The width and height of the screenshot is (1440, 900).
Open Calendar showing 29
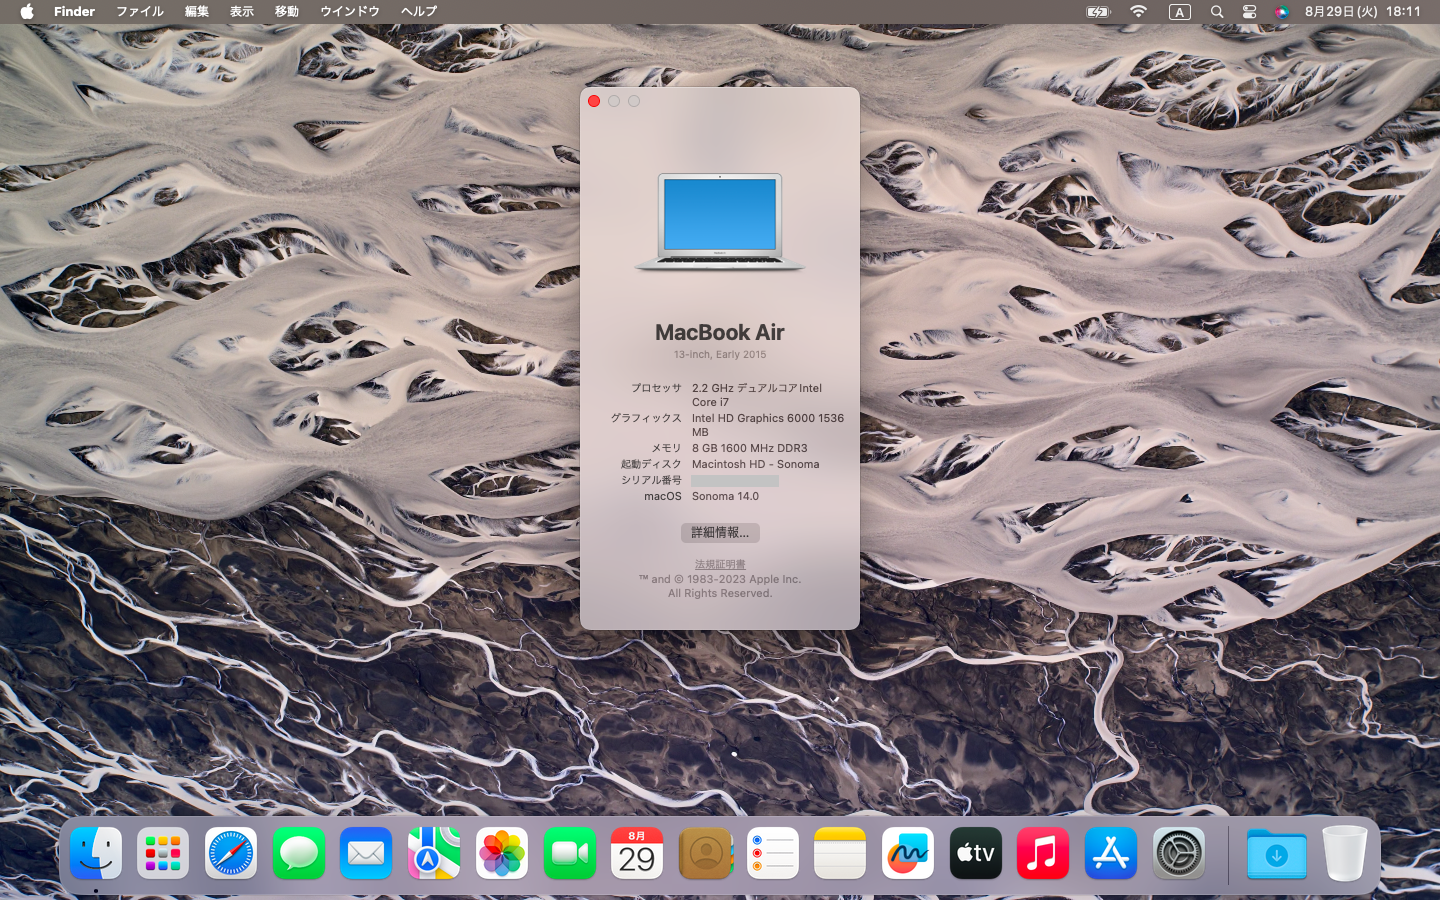point(637,853)
